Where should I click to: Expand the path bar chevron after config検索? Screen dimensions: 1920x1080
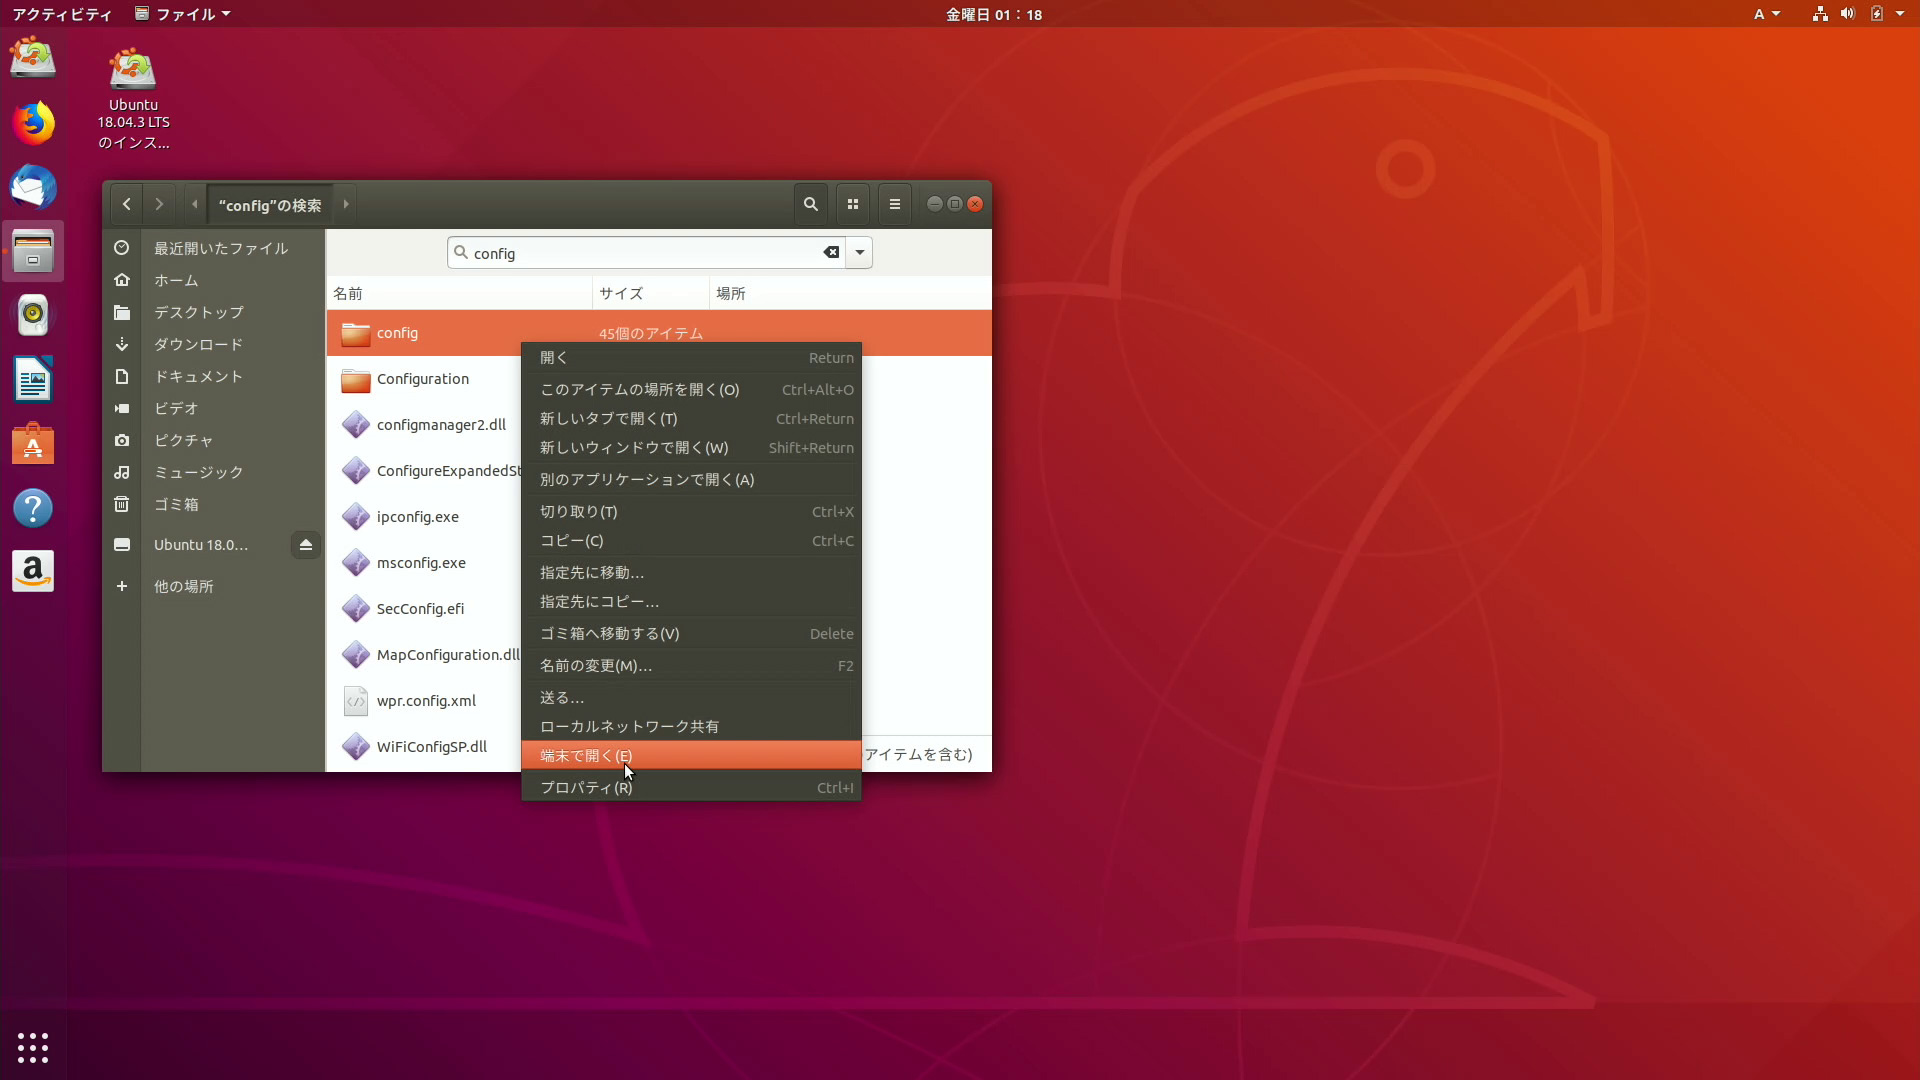coord(345,203)
